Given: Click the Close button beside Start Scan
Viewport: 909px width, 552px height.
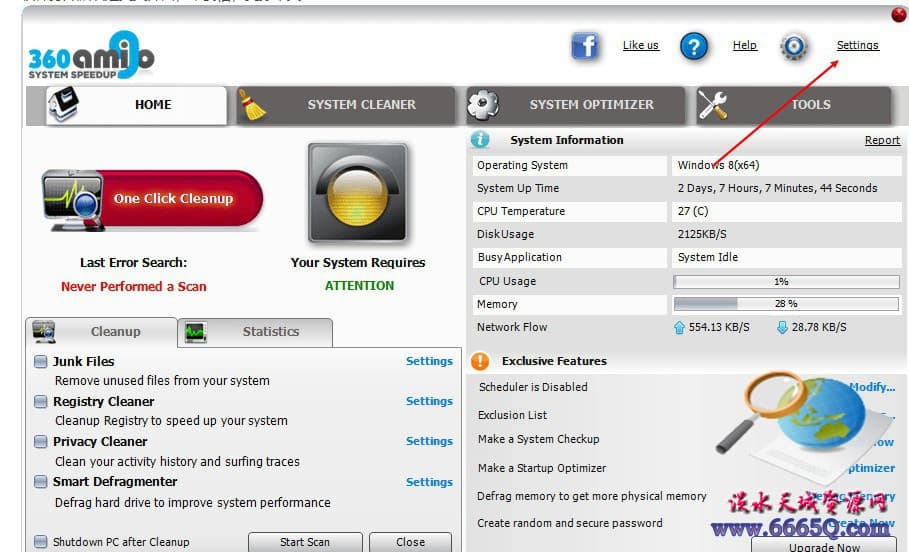Looking at the screenshot, I should pos(410,542).
